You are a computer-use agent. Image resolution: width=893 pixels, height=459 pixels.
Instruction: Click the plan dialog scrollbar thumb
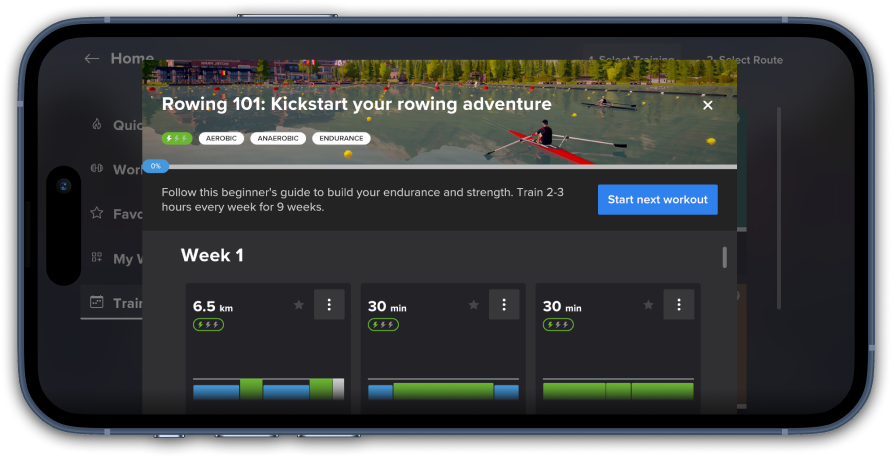pos(724,257)
